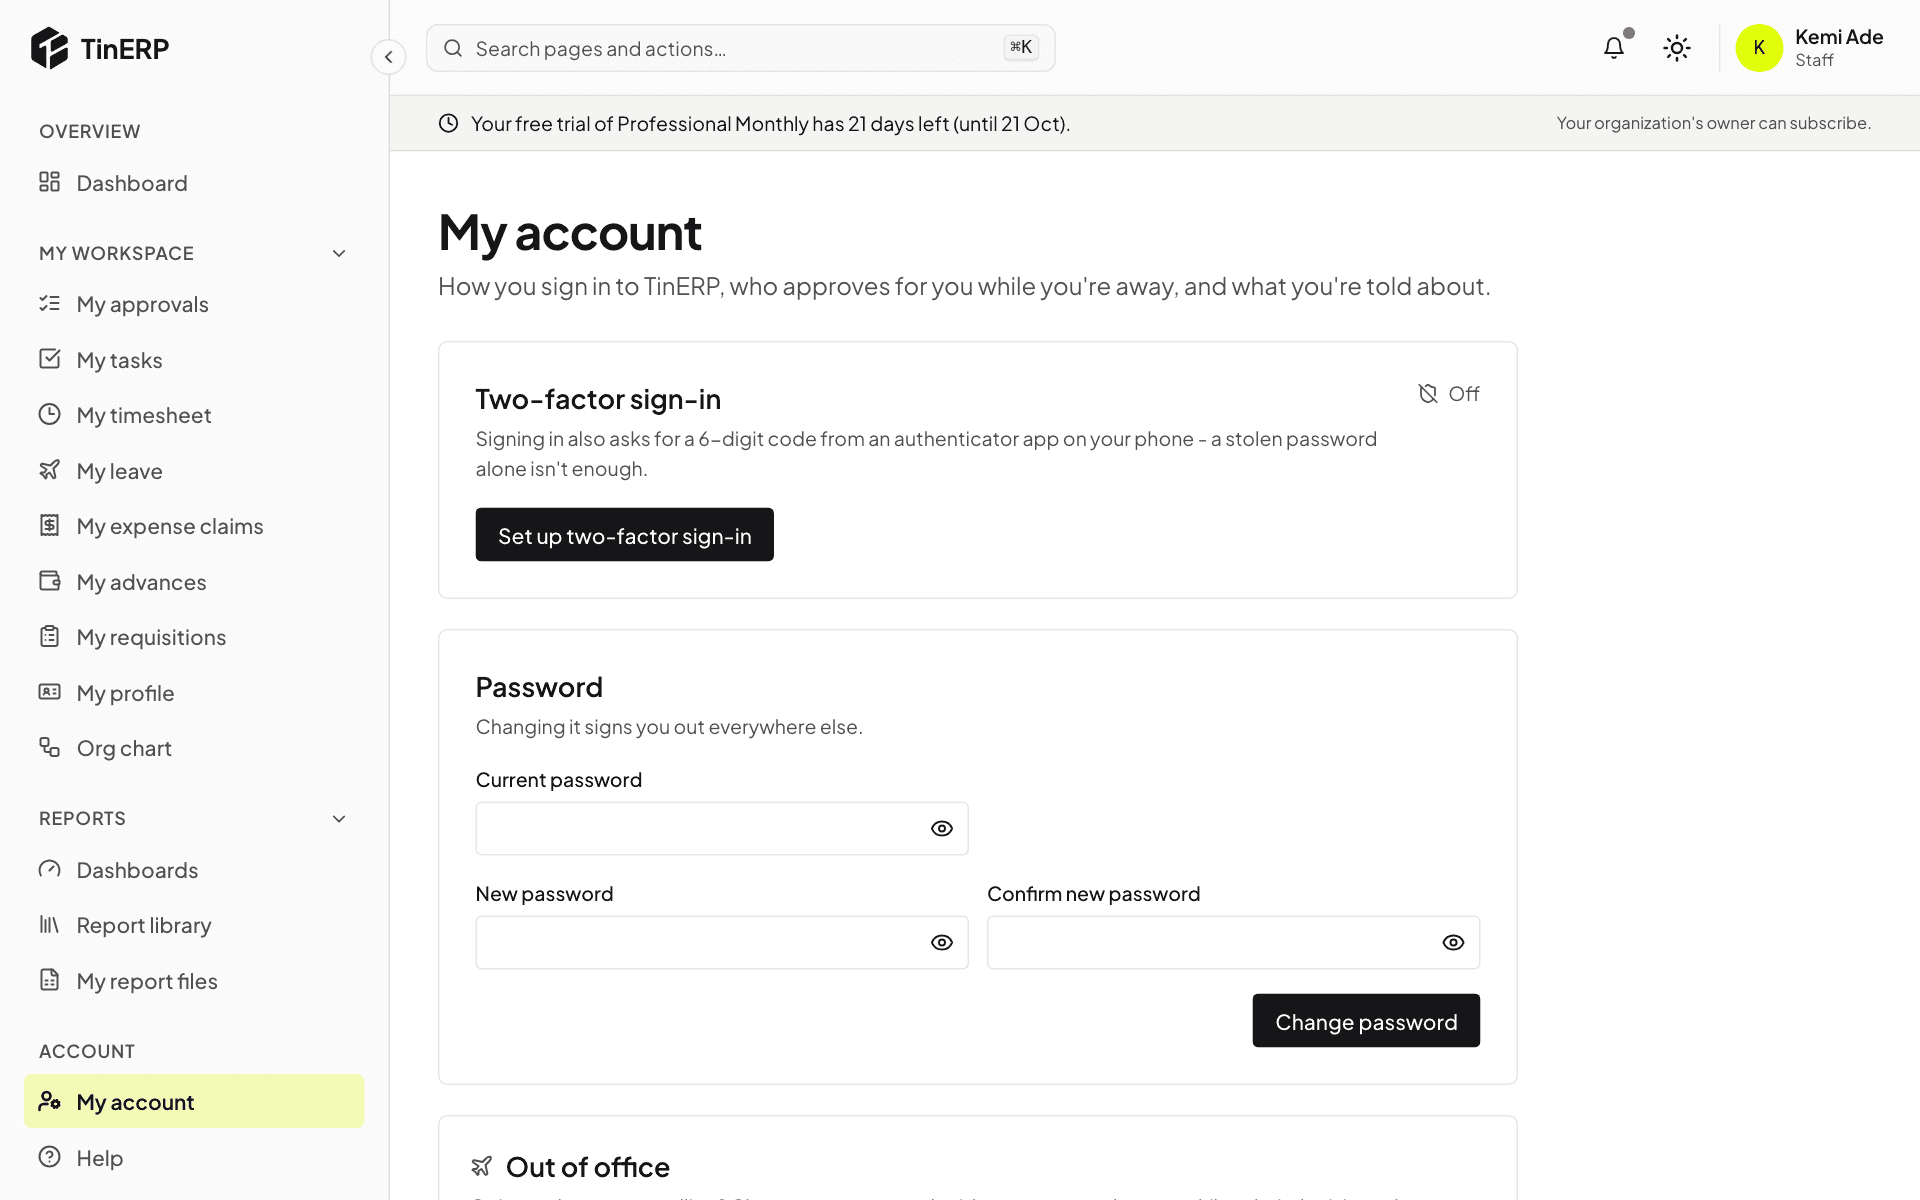Screen dimensions: 1920x1200
Task: Click the My timesheet clock icon
Action: [49, 414]
